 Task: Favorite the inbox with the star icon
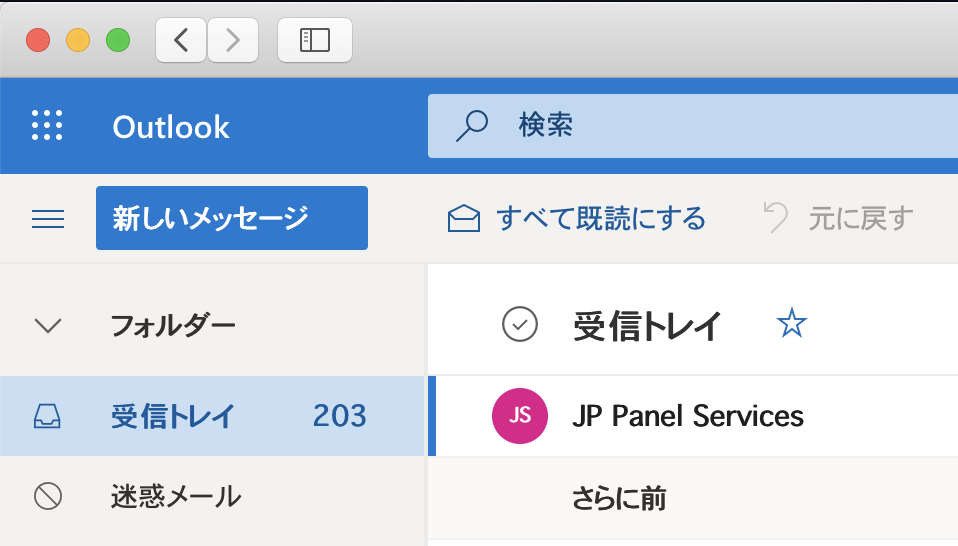791,323
